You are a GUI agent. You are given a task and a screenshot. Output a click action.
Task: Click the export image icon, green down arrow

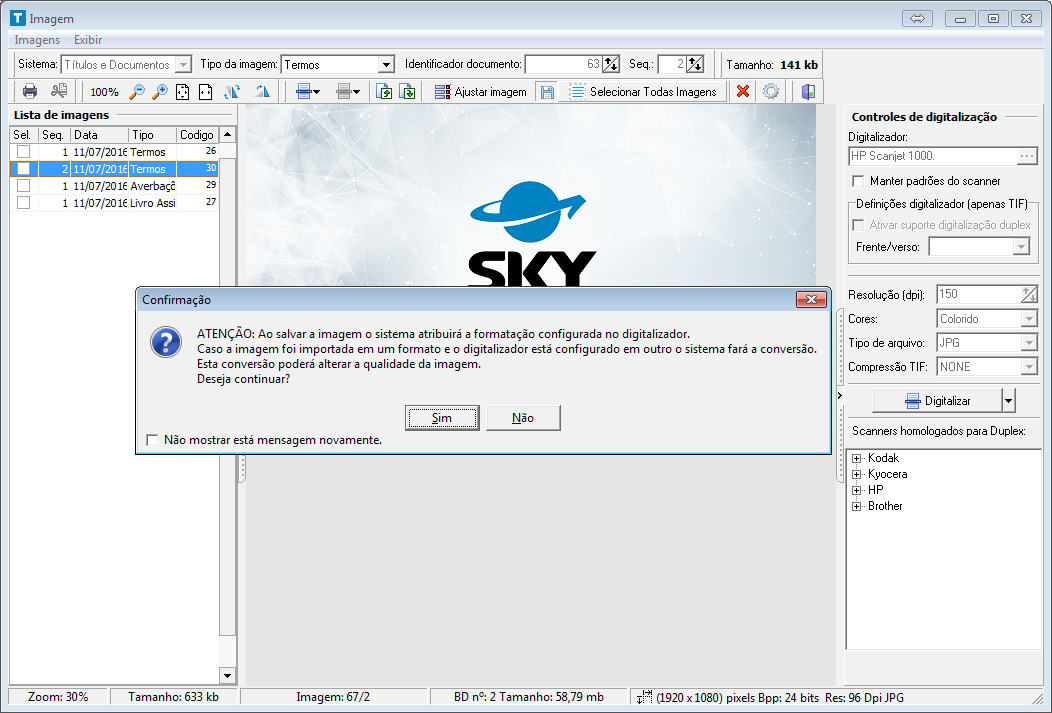[x=407, y=91]
